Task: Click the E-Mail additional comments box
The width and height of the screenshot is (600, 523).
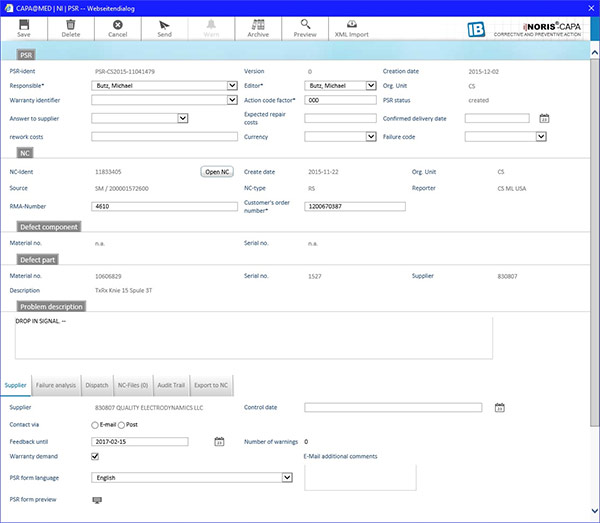Action: (x=360, y=477)
